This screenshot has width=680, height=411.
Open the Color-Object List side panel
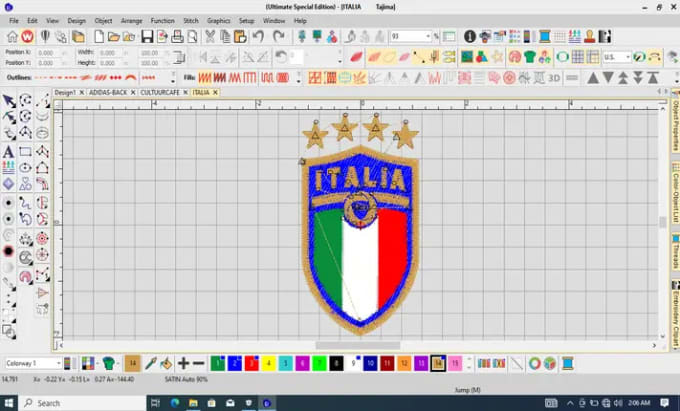tap(675, 193)
